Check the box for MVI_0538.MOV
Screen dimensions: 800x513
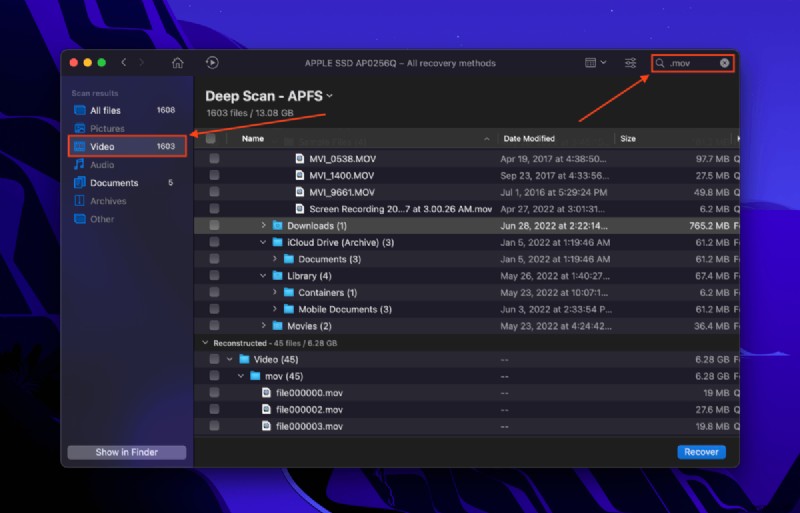(214, 158)
